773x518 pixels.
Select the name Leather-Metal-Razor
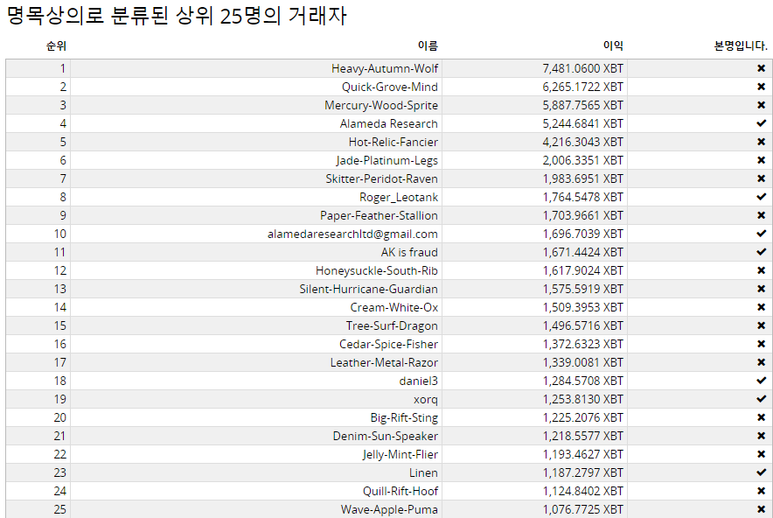pos(384,362)
